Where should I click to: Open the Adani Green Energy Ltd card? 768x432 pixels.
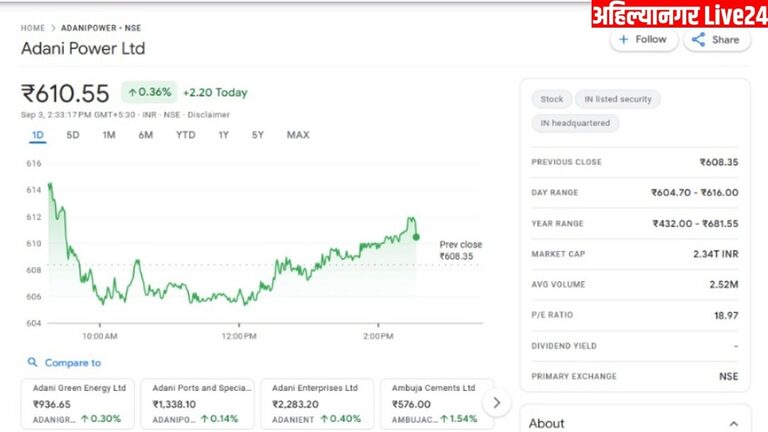[x=79, y=403]
